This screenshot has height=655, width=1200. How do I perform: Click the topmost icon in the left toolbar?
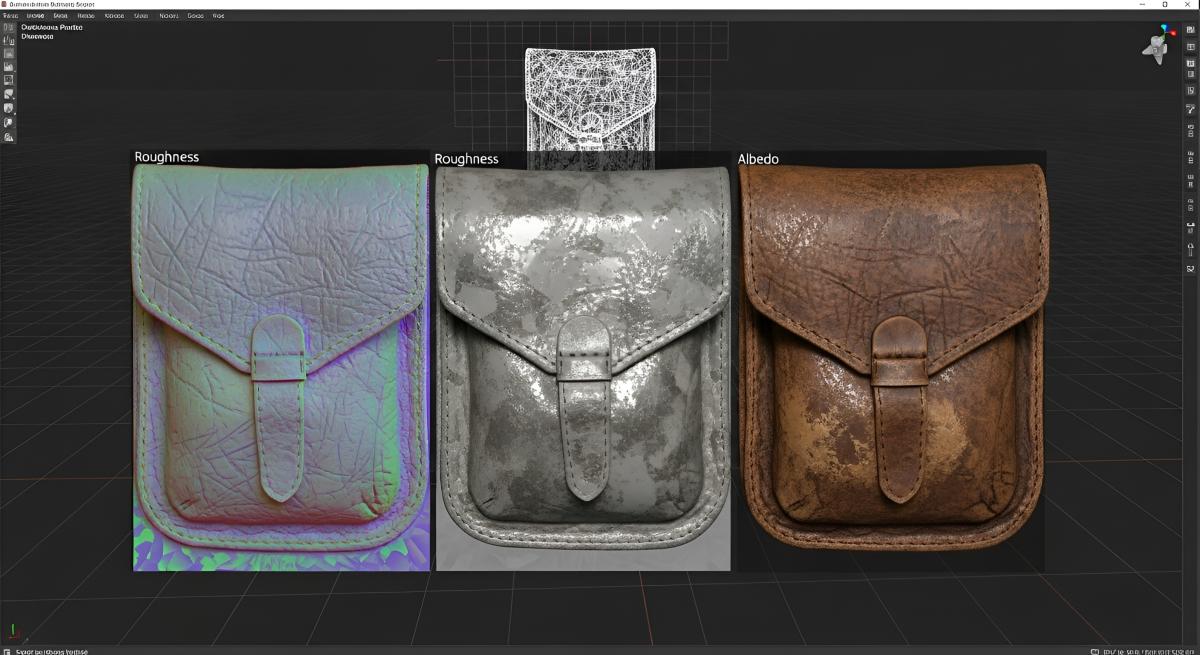(x=9, y=27)
